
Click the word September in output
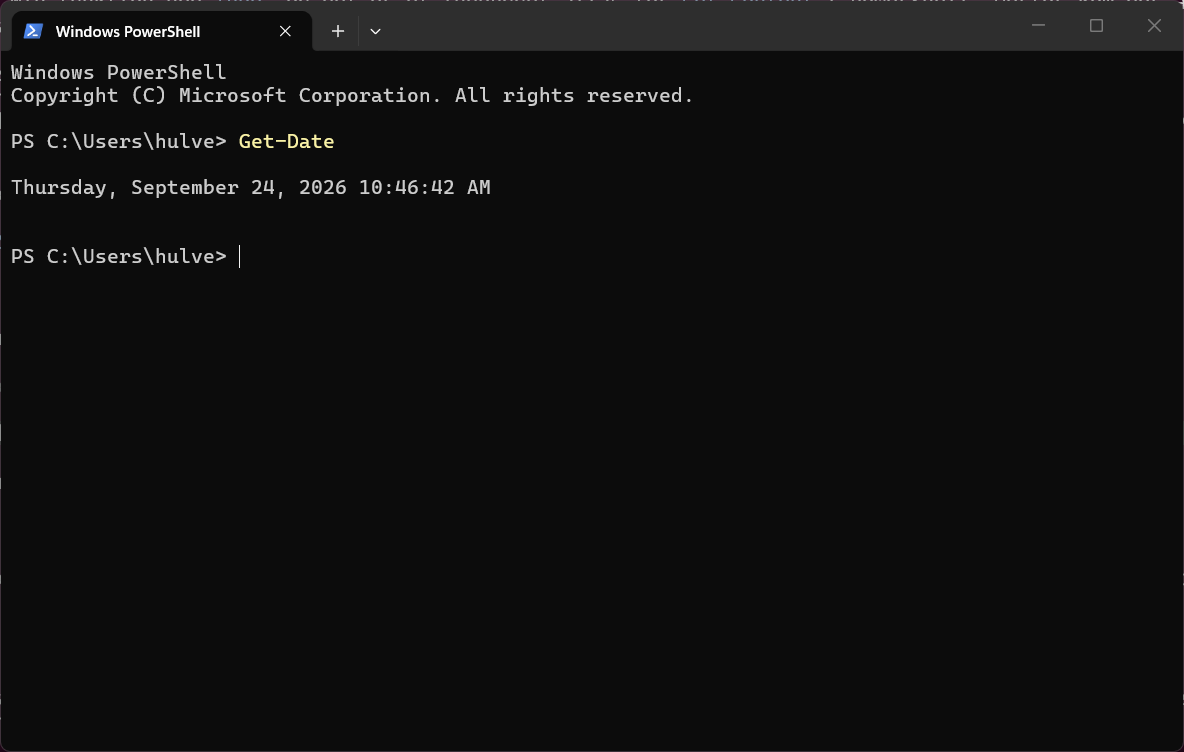click(x=185, y=187)
